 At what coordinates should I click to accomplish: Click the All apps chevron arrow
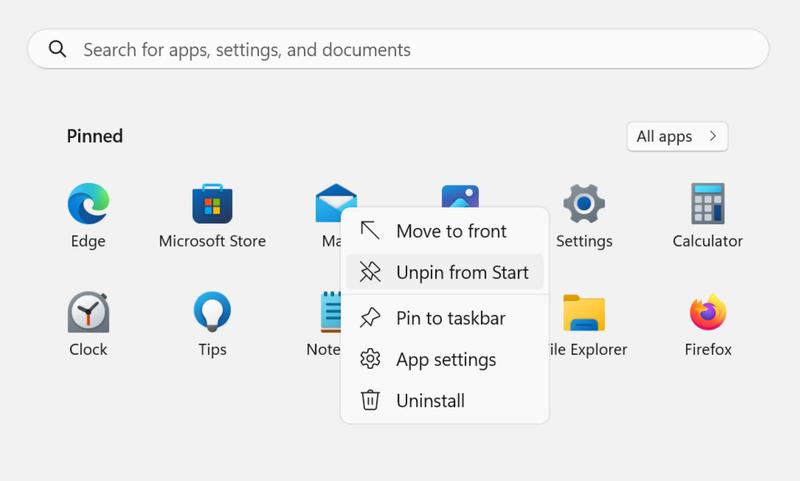pos(712,137)
